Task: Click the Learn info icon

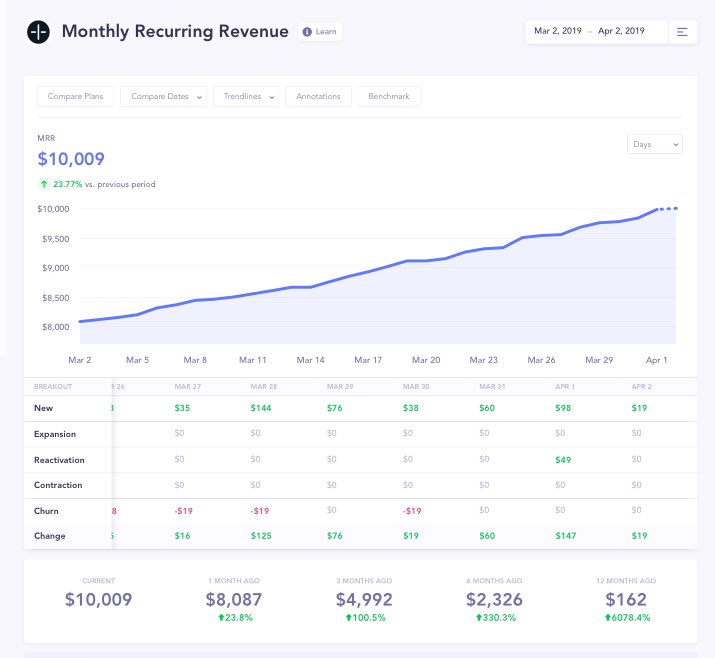Action: [307, 32]
